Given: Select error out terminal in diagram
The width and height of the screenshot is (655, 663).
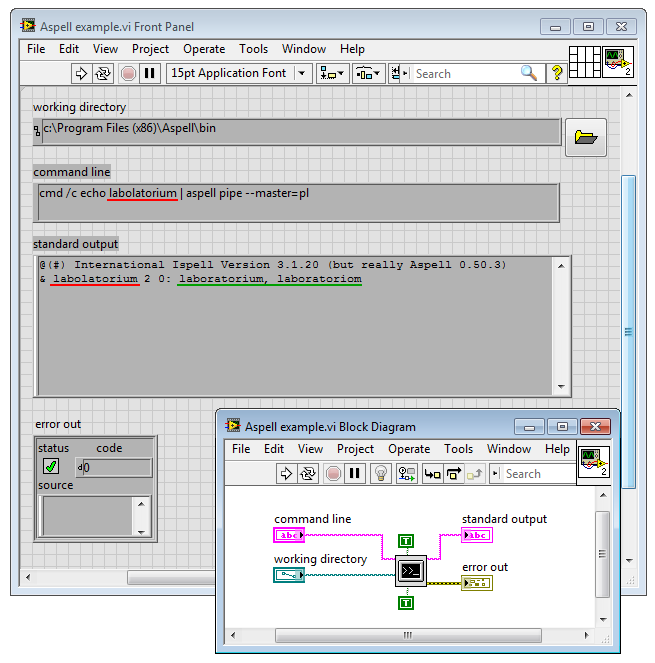Looking at the screenshot, I should tap(477, 583).
